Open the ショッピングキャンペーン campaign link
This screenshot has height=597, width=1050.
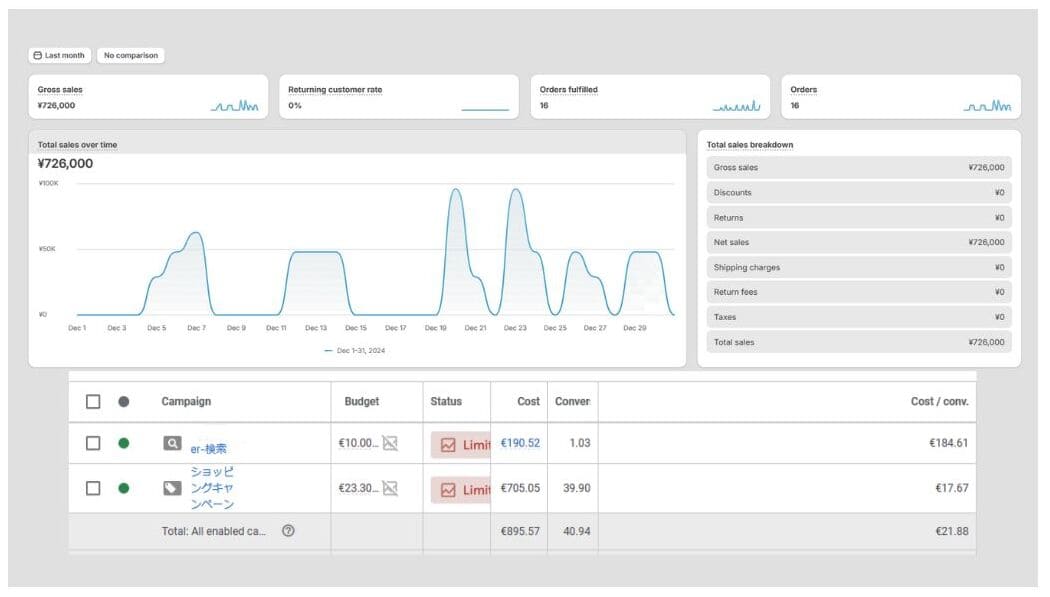[212, 487]
